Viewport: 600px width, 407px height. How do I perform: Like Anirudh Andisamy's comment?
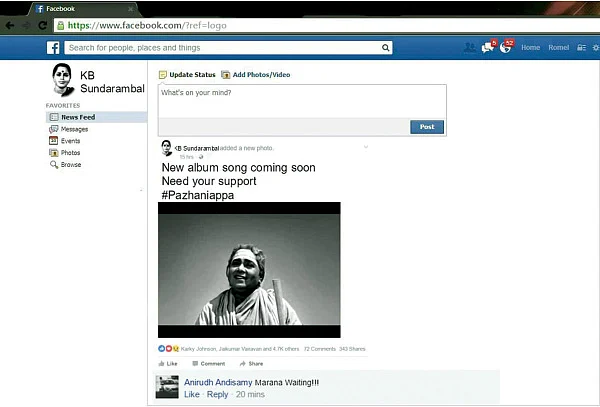(x=192, y=394)
